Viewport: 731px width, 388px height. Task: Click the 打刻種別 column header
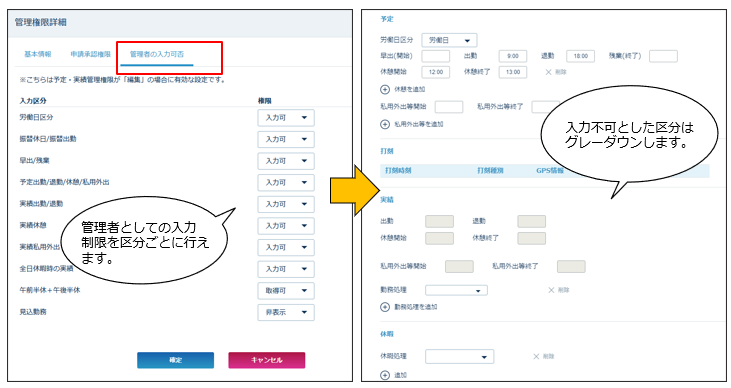point(490,171)
